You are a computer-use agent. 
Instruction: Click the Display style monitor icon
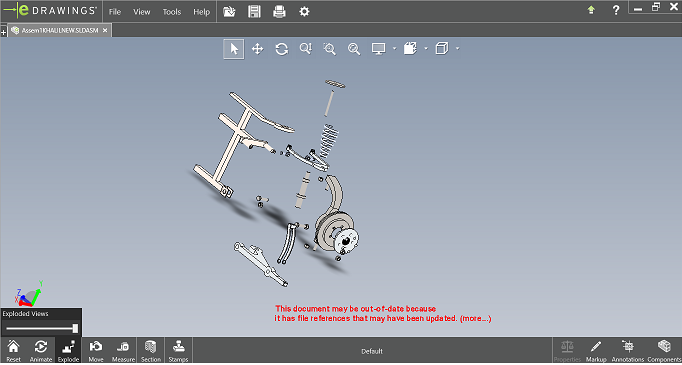(378, 49)
